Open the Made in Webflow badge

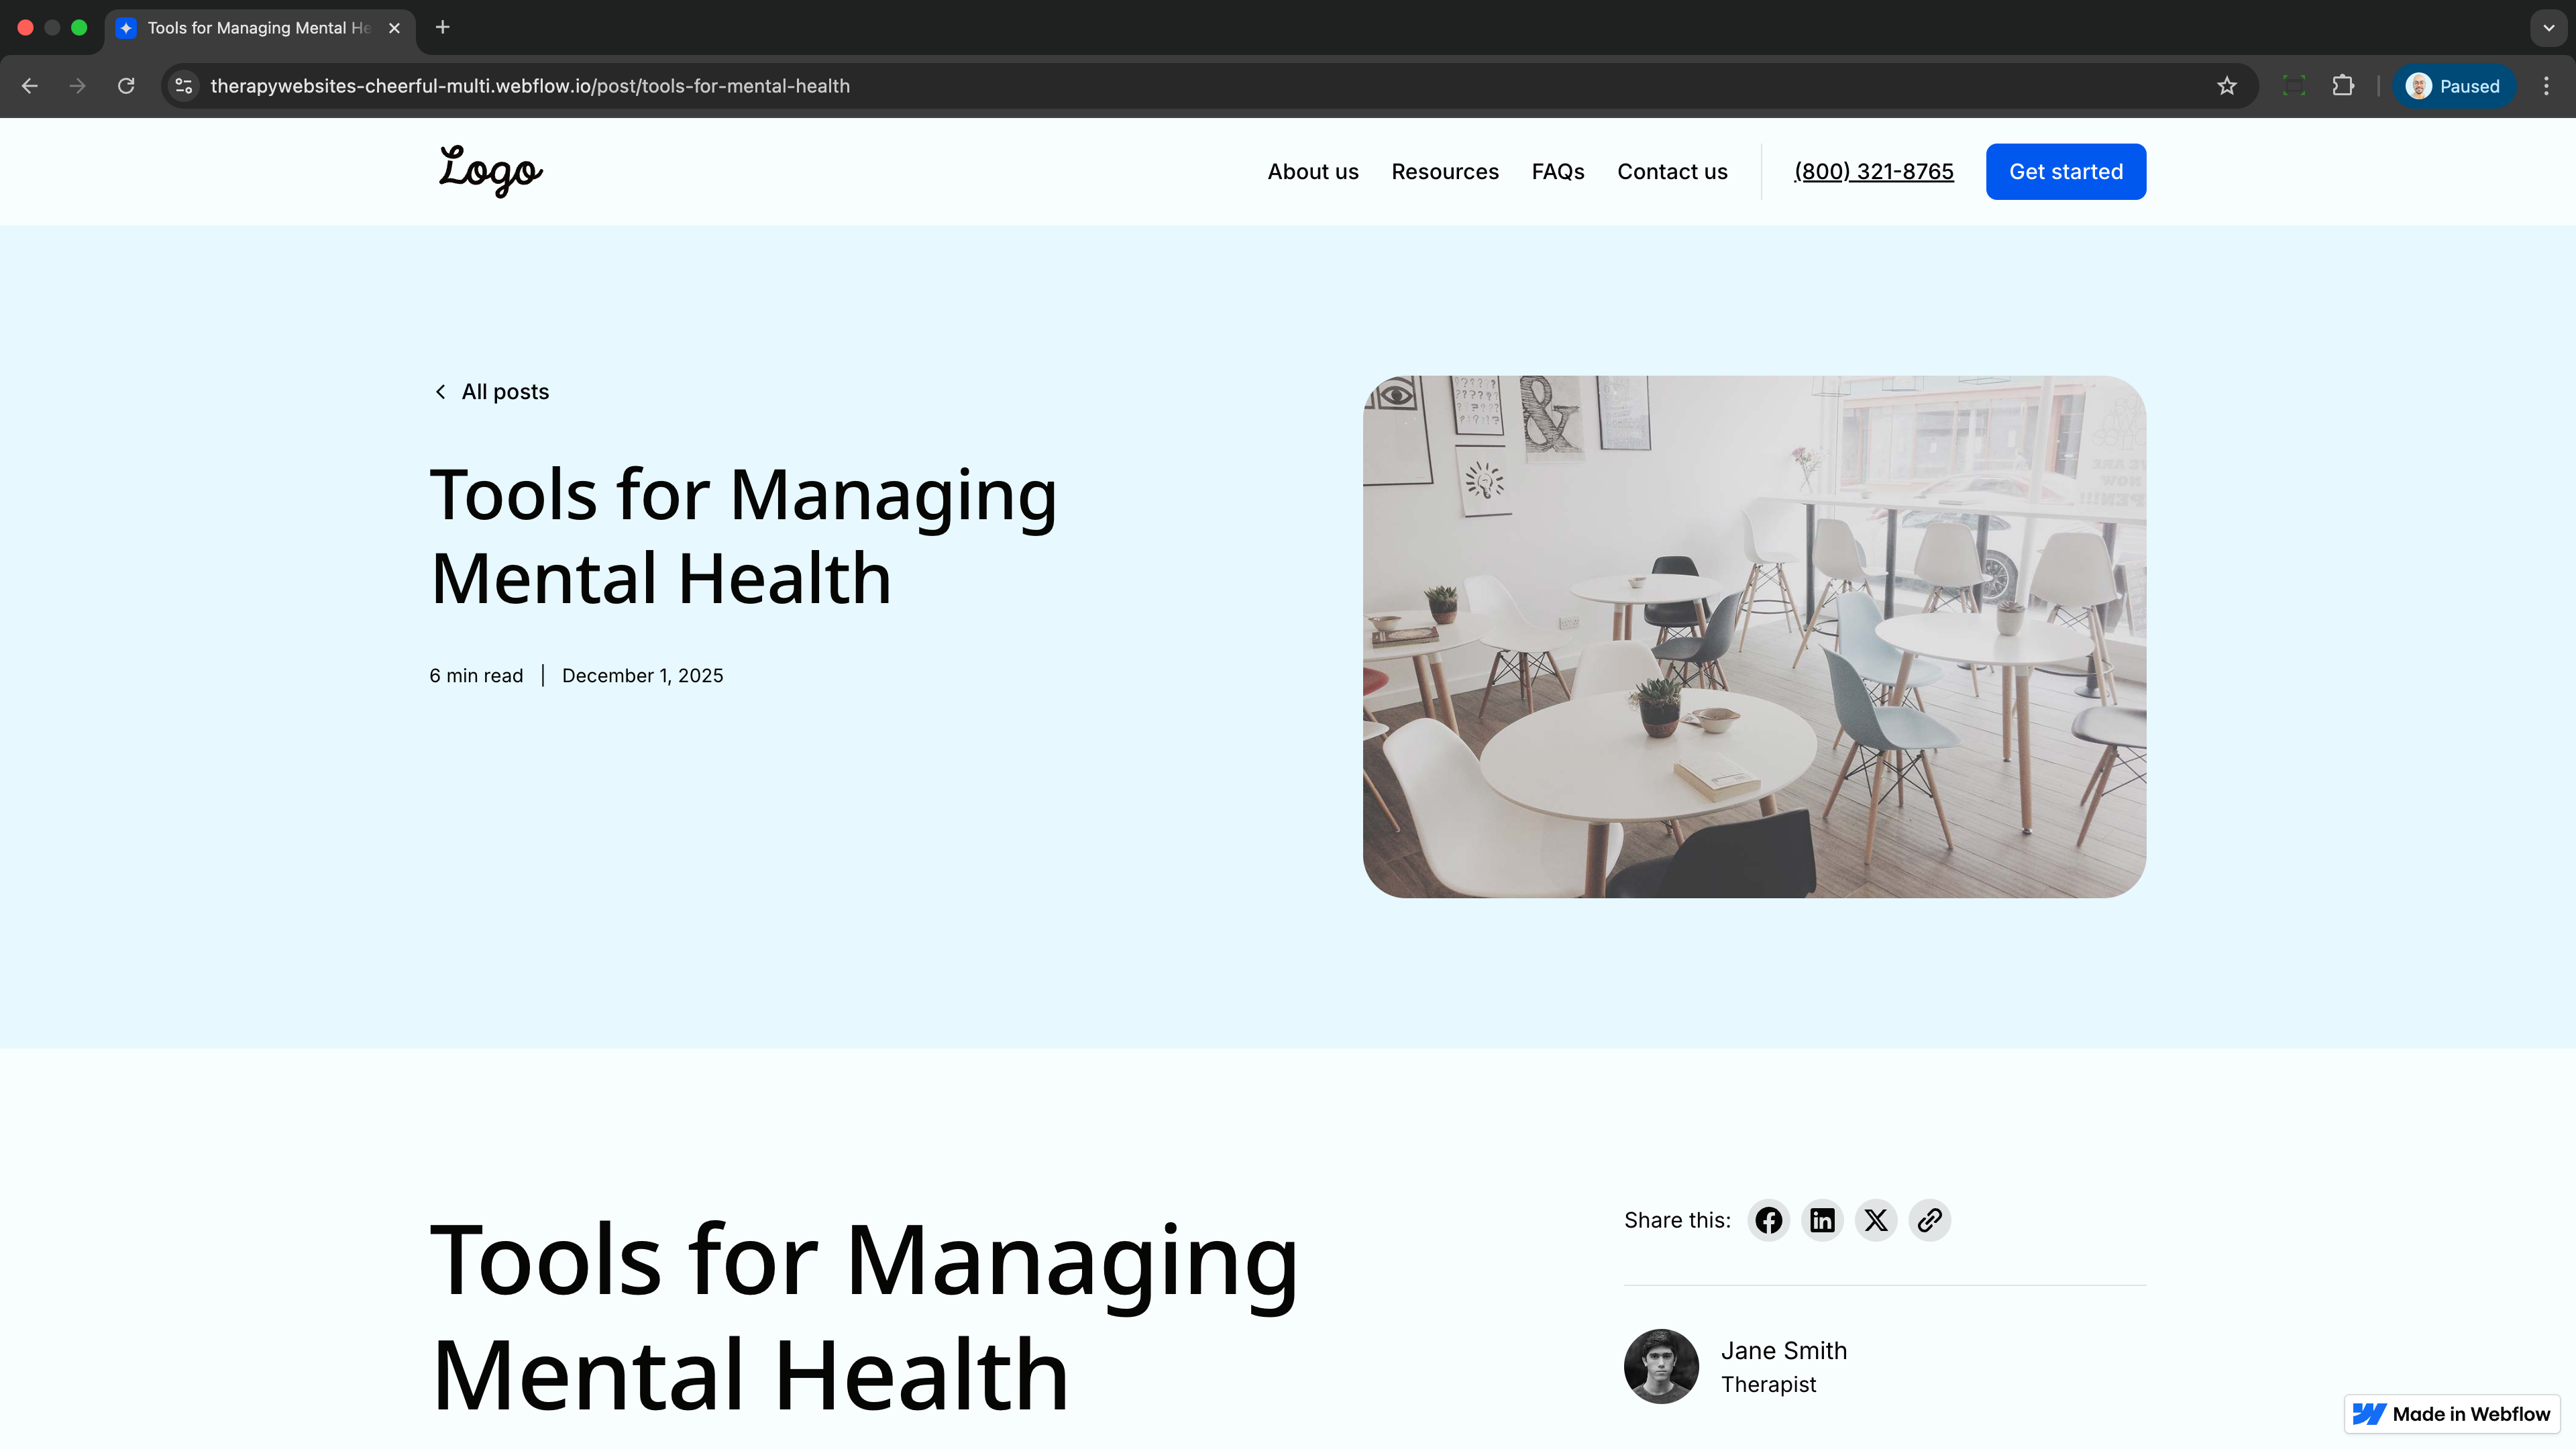click(2451, 1414)
